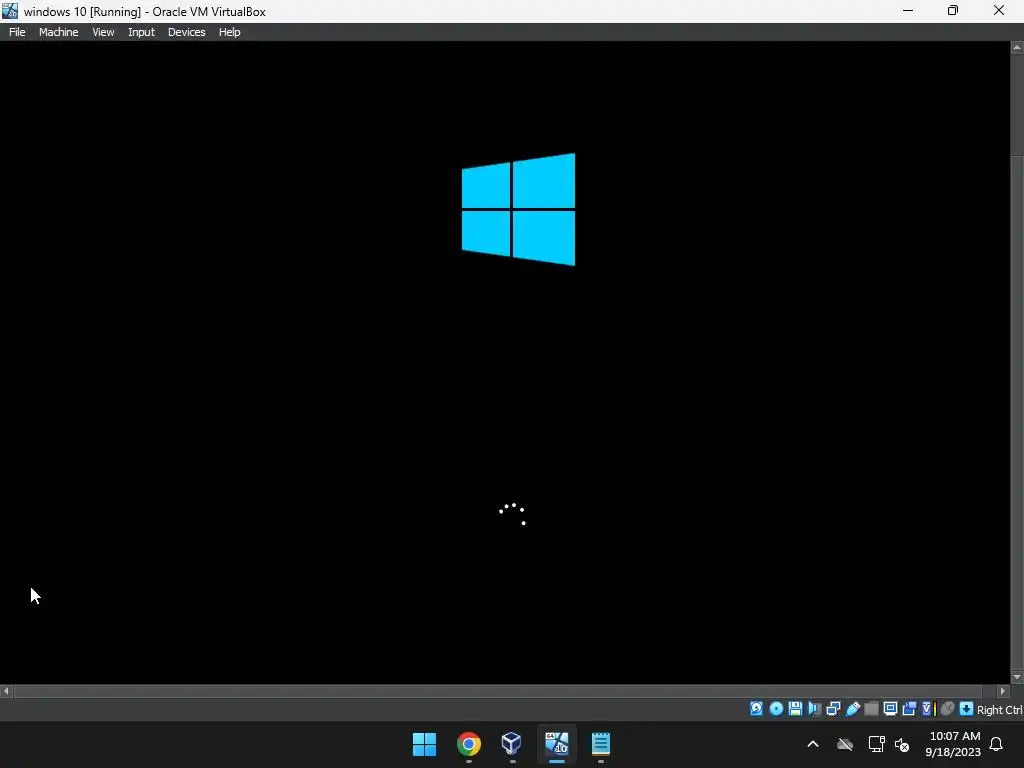
Task: Click the horizontal scrollbar left arrow
Action: (6, 691)
